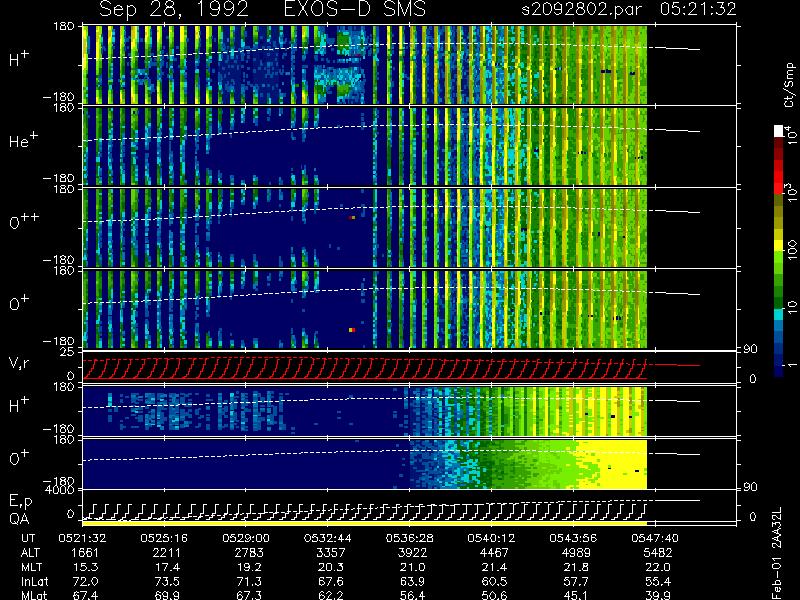Click ALT value "4989"
The width and height of the screenshot is (800, 600).
coord(576,553)
